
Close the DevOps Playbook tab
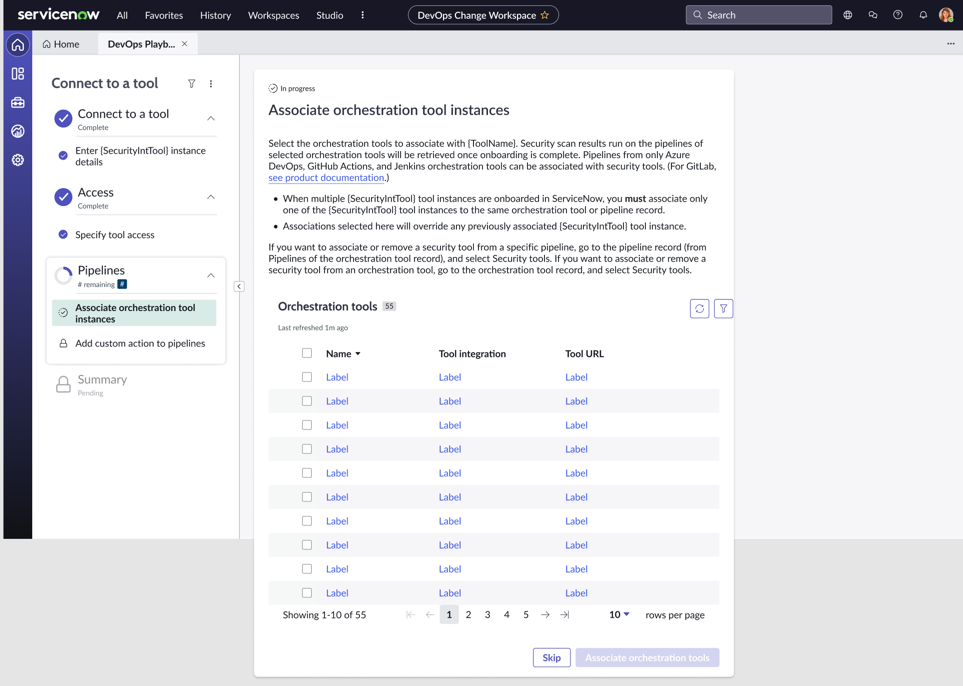[x=184, y=44]
